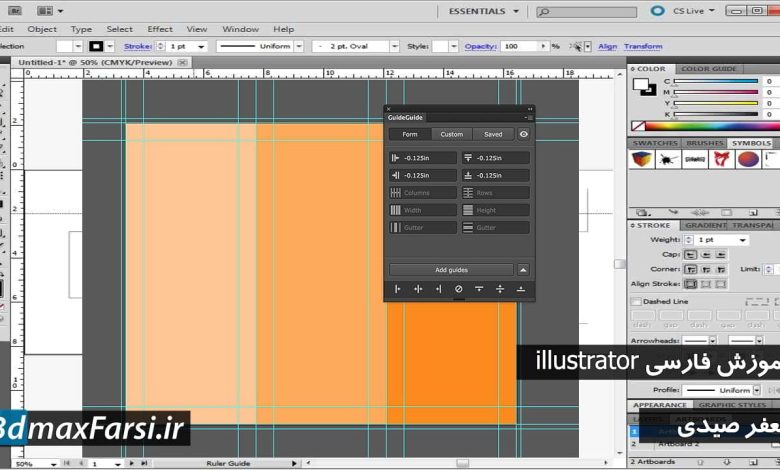This screenshot has height=470, width=780.
Task: Open the Effect menu
Action: [x=160, y=29]
